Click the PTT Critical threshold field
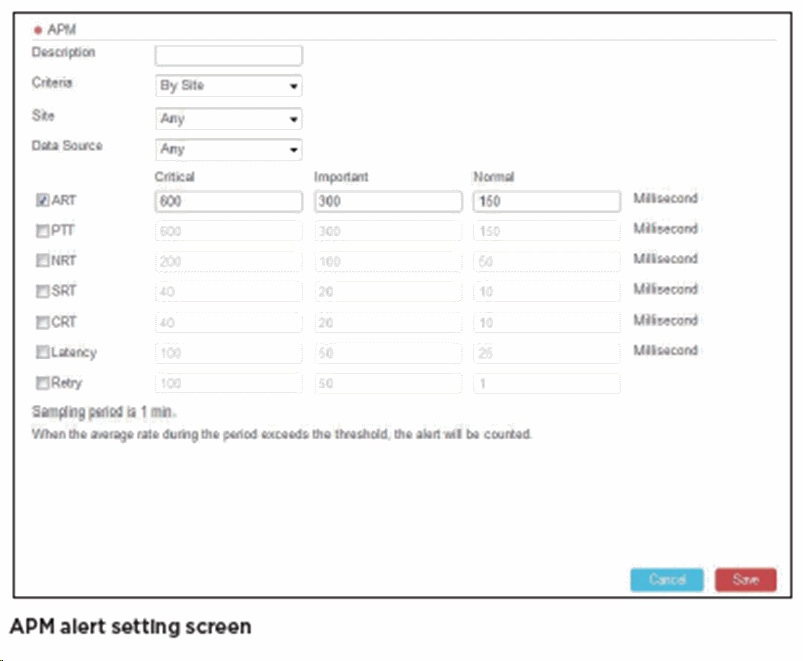Viewport: 803px width, 661px height. [x=228, y=231]
